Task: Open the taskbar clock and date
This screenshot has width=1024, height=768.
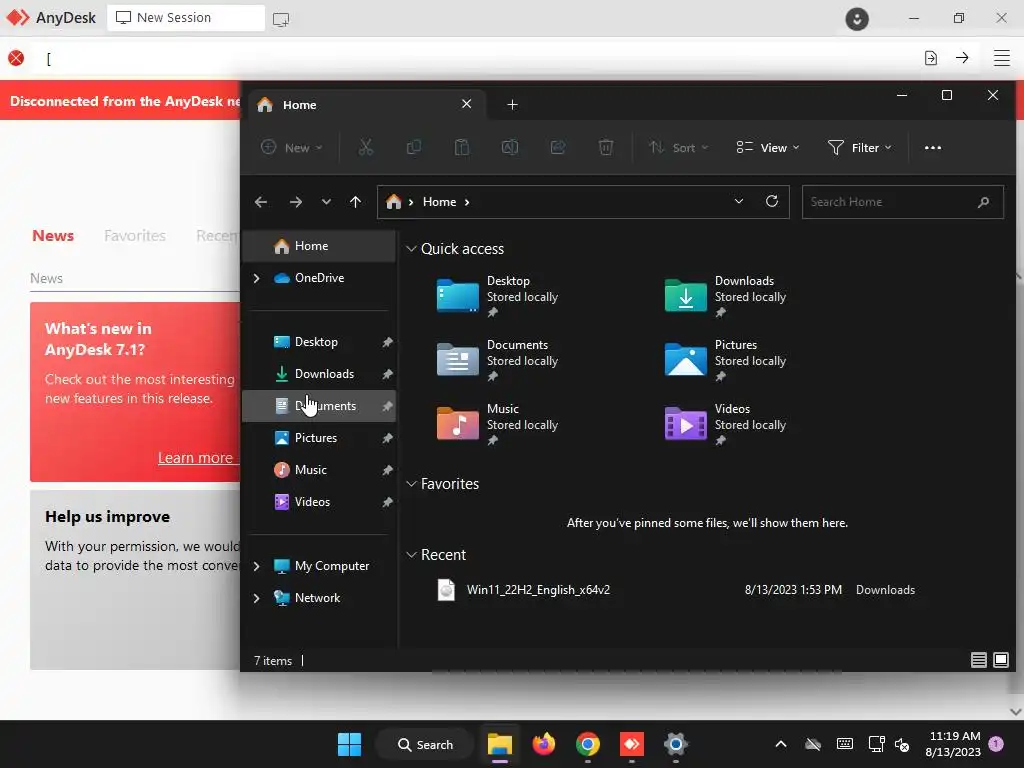Action: click(953, 744)
